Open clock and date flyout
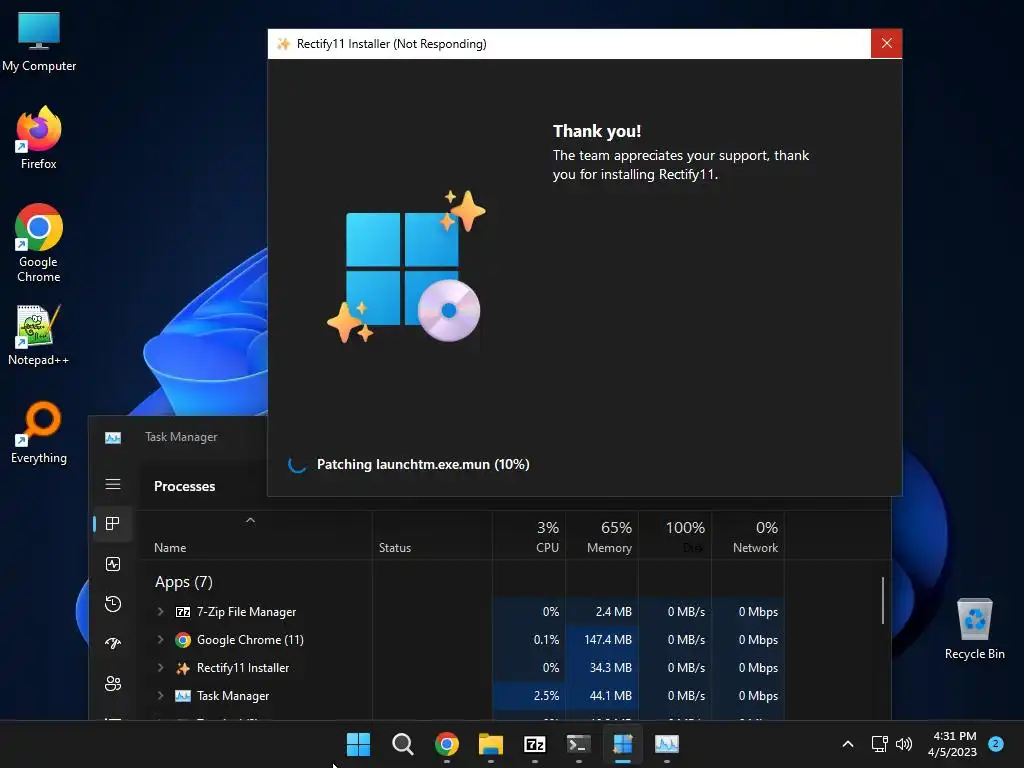This screenshot has width=1024, height=768. point(952,744)
